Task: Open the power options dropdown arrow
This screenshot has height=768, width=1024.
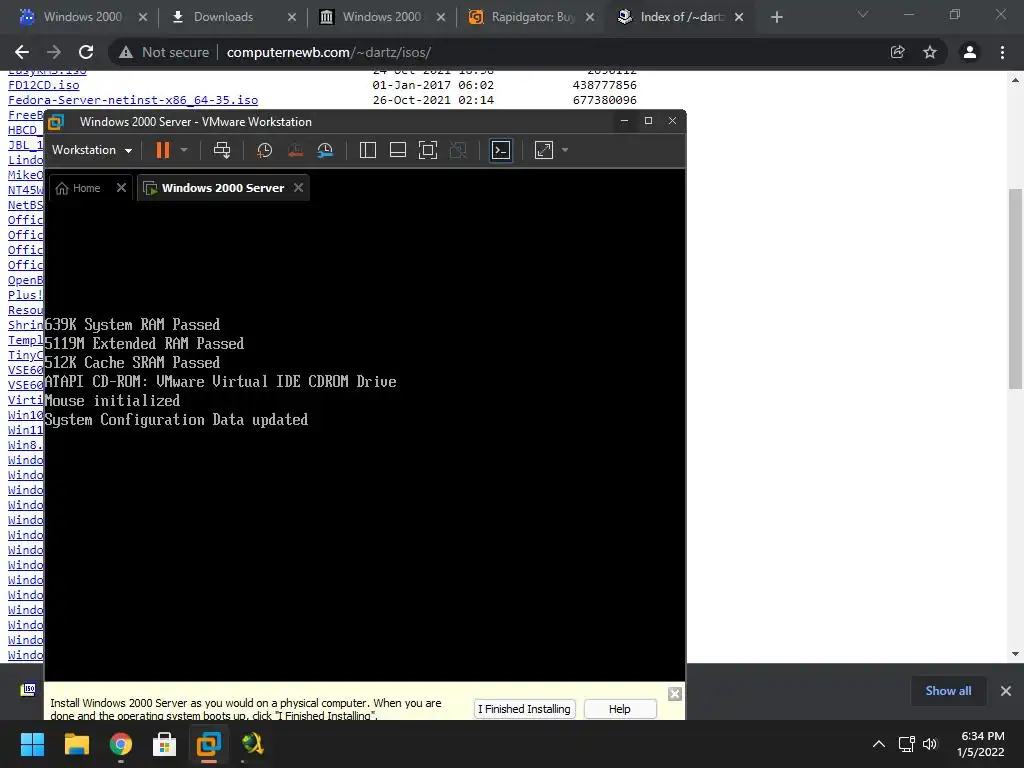Action: pos(184,150)
